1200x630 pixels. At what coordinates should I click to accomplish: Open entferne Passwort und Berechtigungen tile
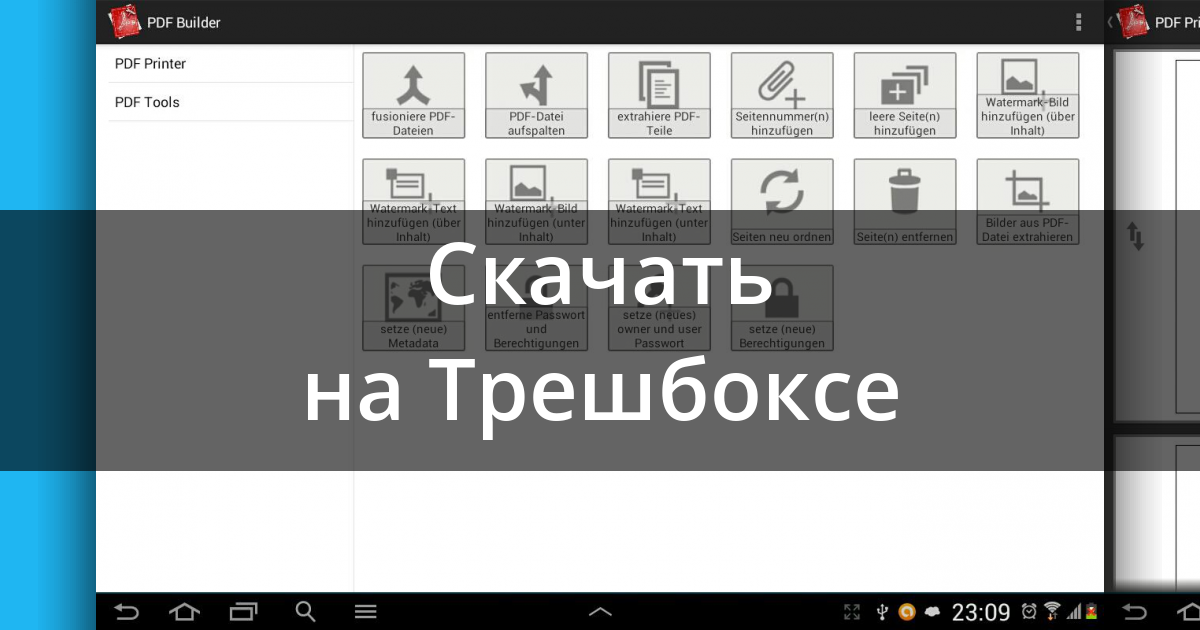pyautogui.click(x=536, y=308)
